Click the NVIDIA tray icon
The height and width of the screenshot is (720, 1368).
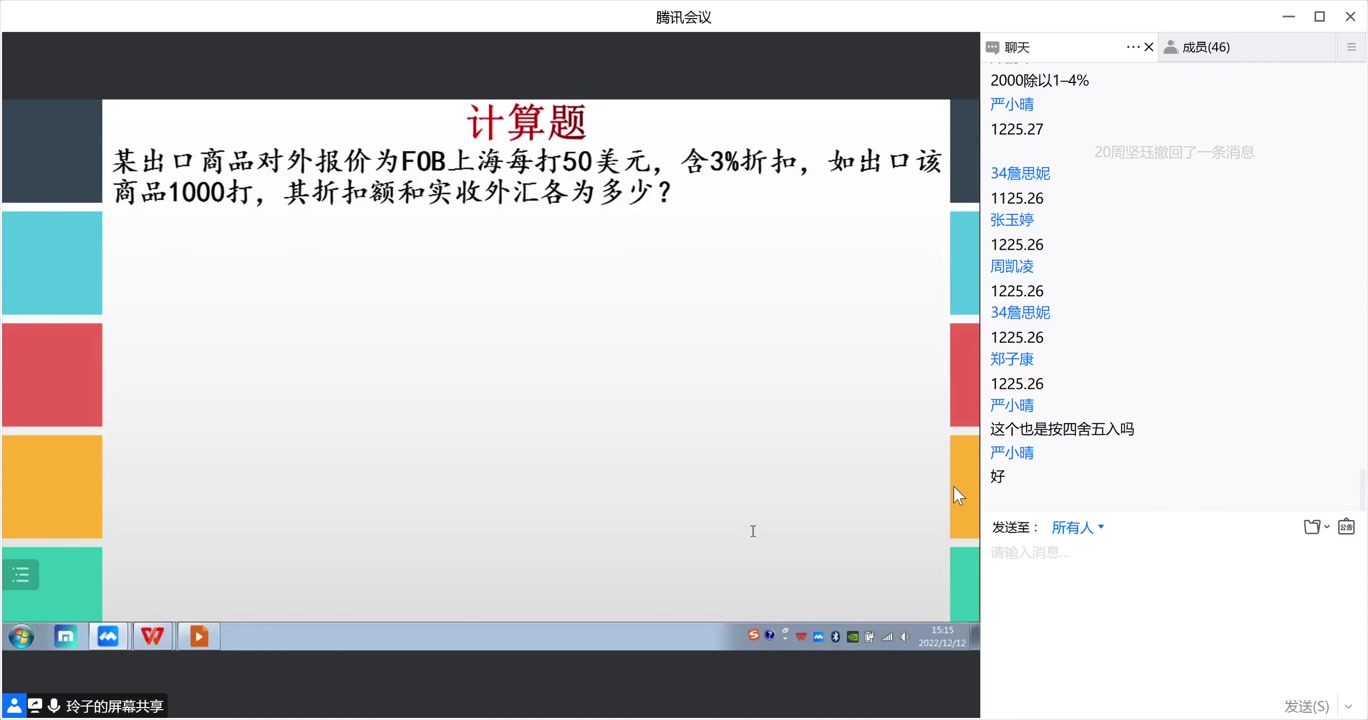pos(852,636)
